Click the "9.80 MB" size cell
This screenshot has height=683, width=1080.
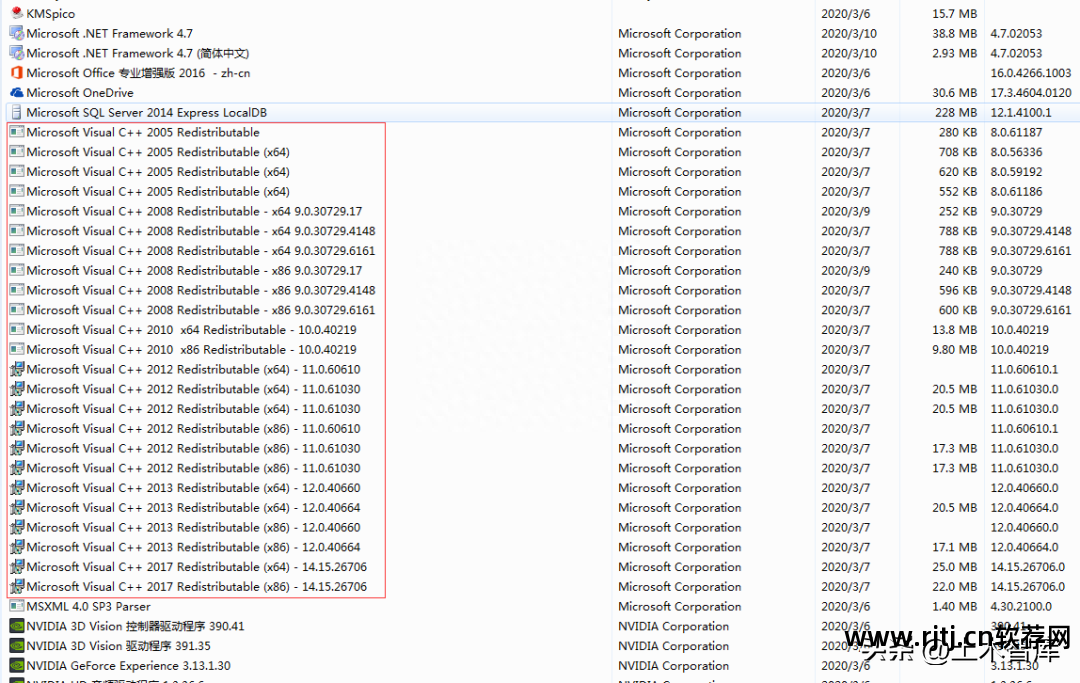(955, 349)
